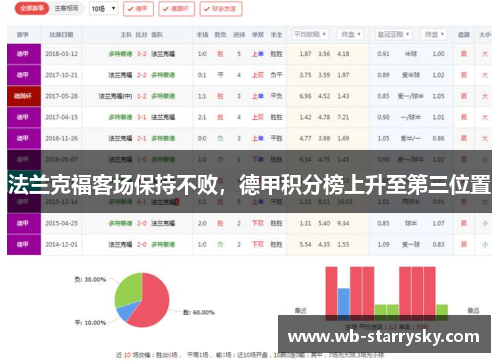This screenshot has height=362, width=500.
Task: Open the 10场 match count dropdown
Action: [104, 9]
